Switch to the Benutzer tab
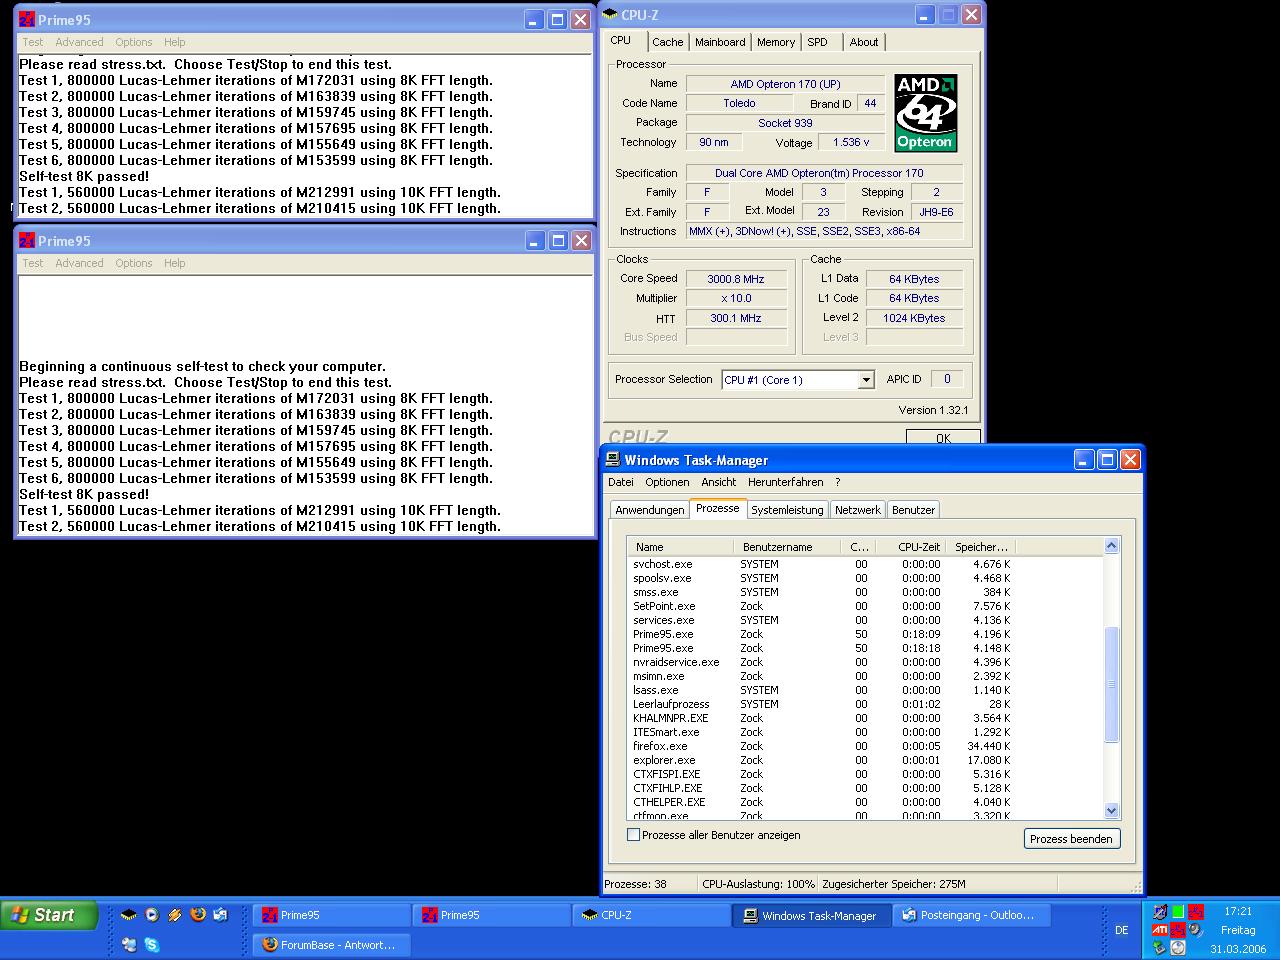The height and width of the screenshot is (960, 1280). pos(913,510)
